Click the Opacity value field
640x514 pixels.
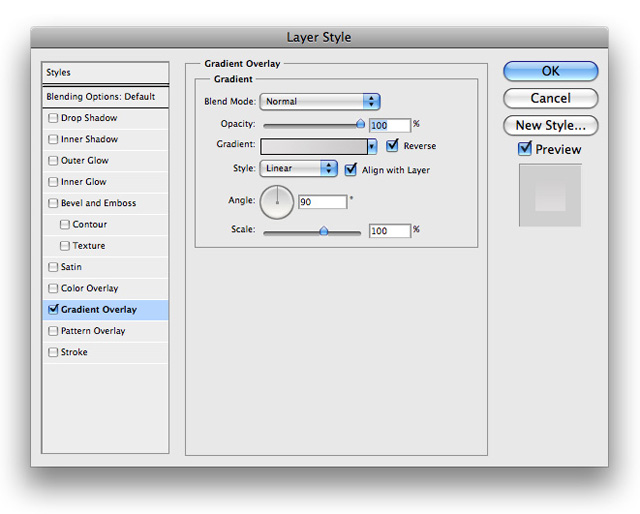pyautogui.click(x=390, y=125)
